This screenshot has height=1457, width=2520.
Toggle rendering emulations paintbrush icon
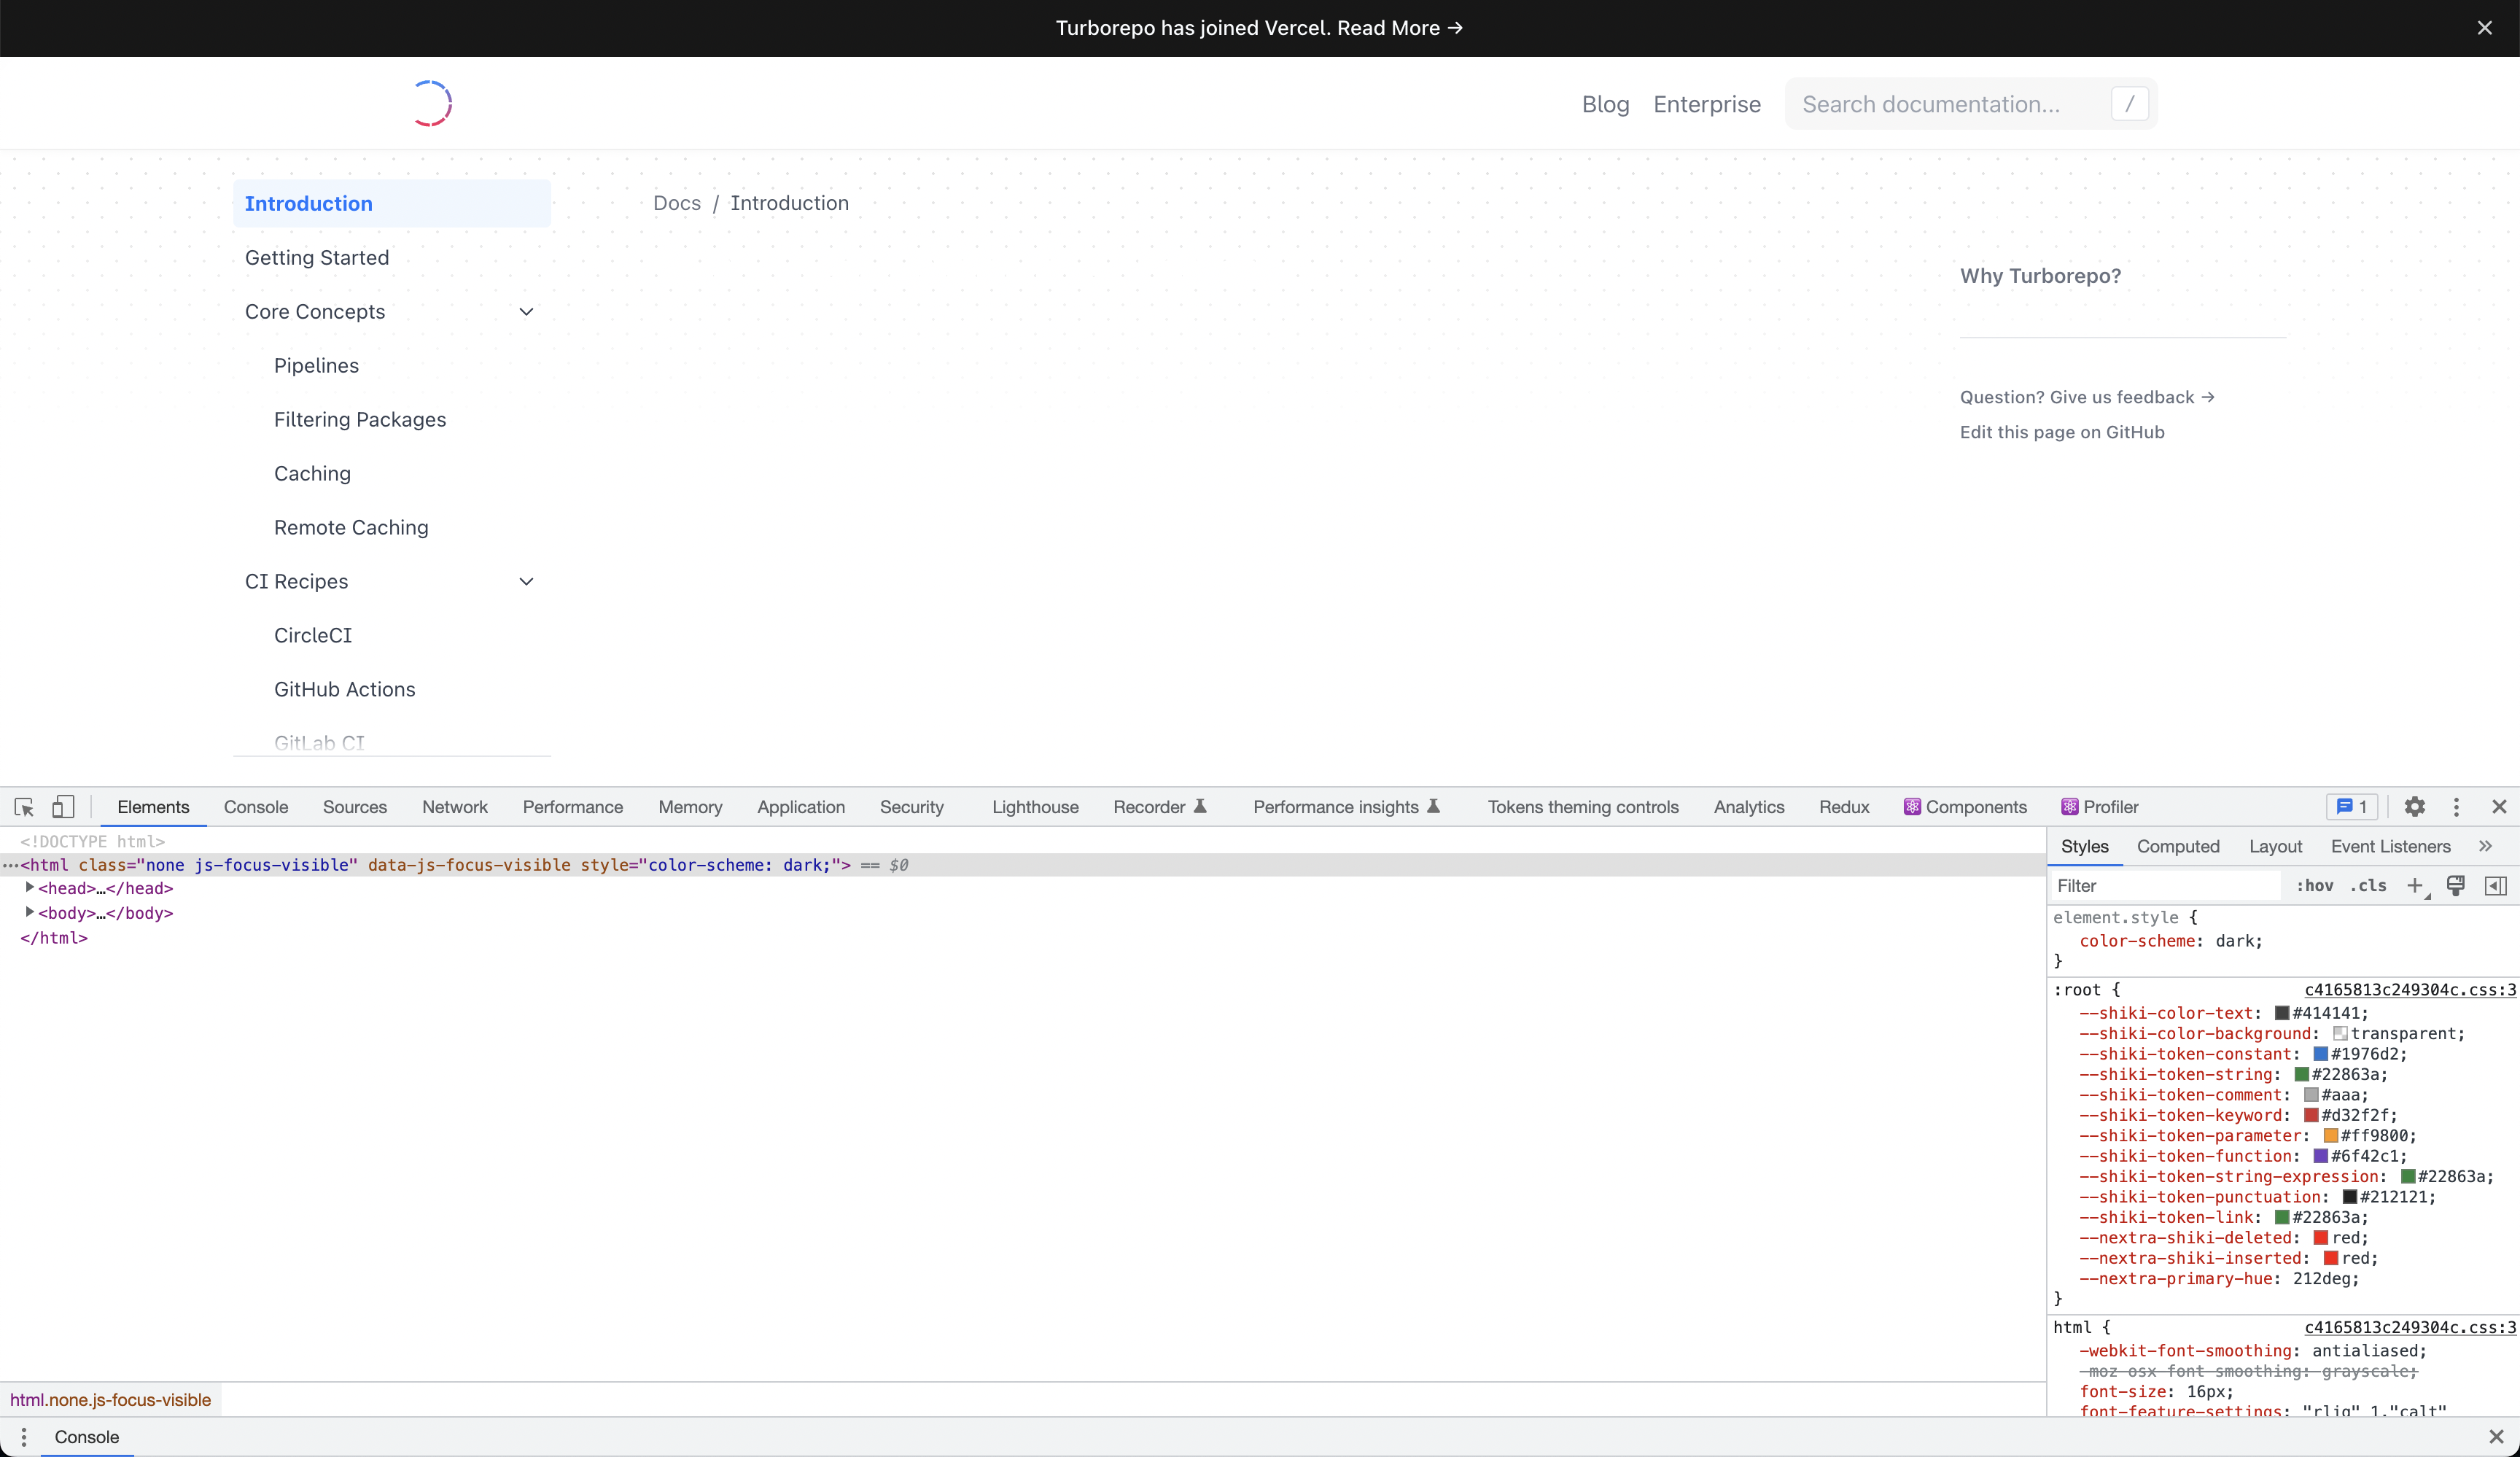point(2455,886)
